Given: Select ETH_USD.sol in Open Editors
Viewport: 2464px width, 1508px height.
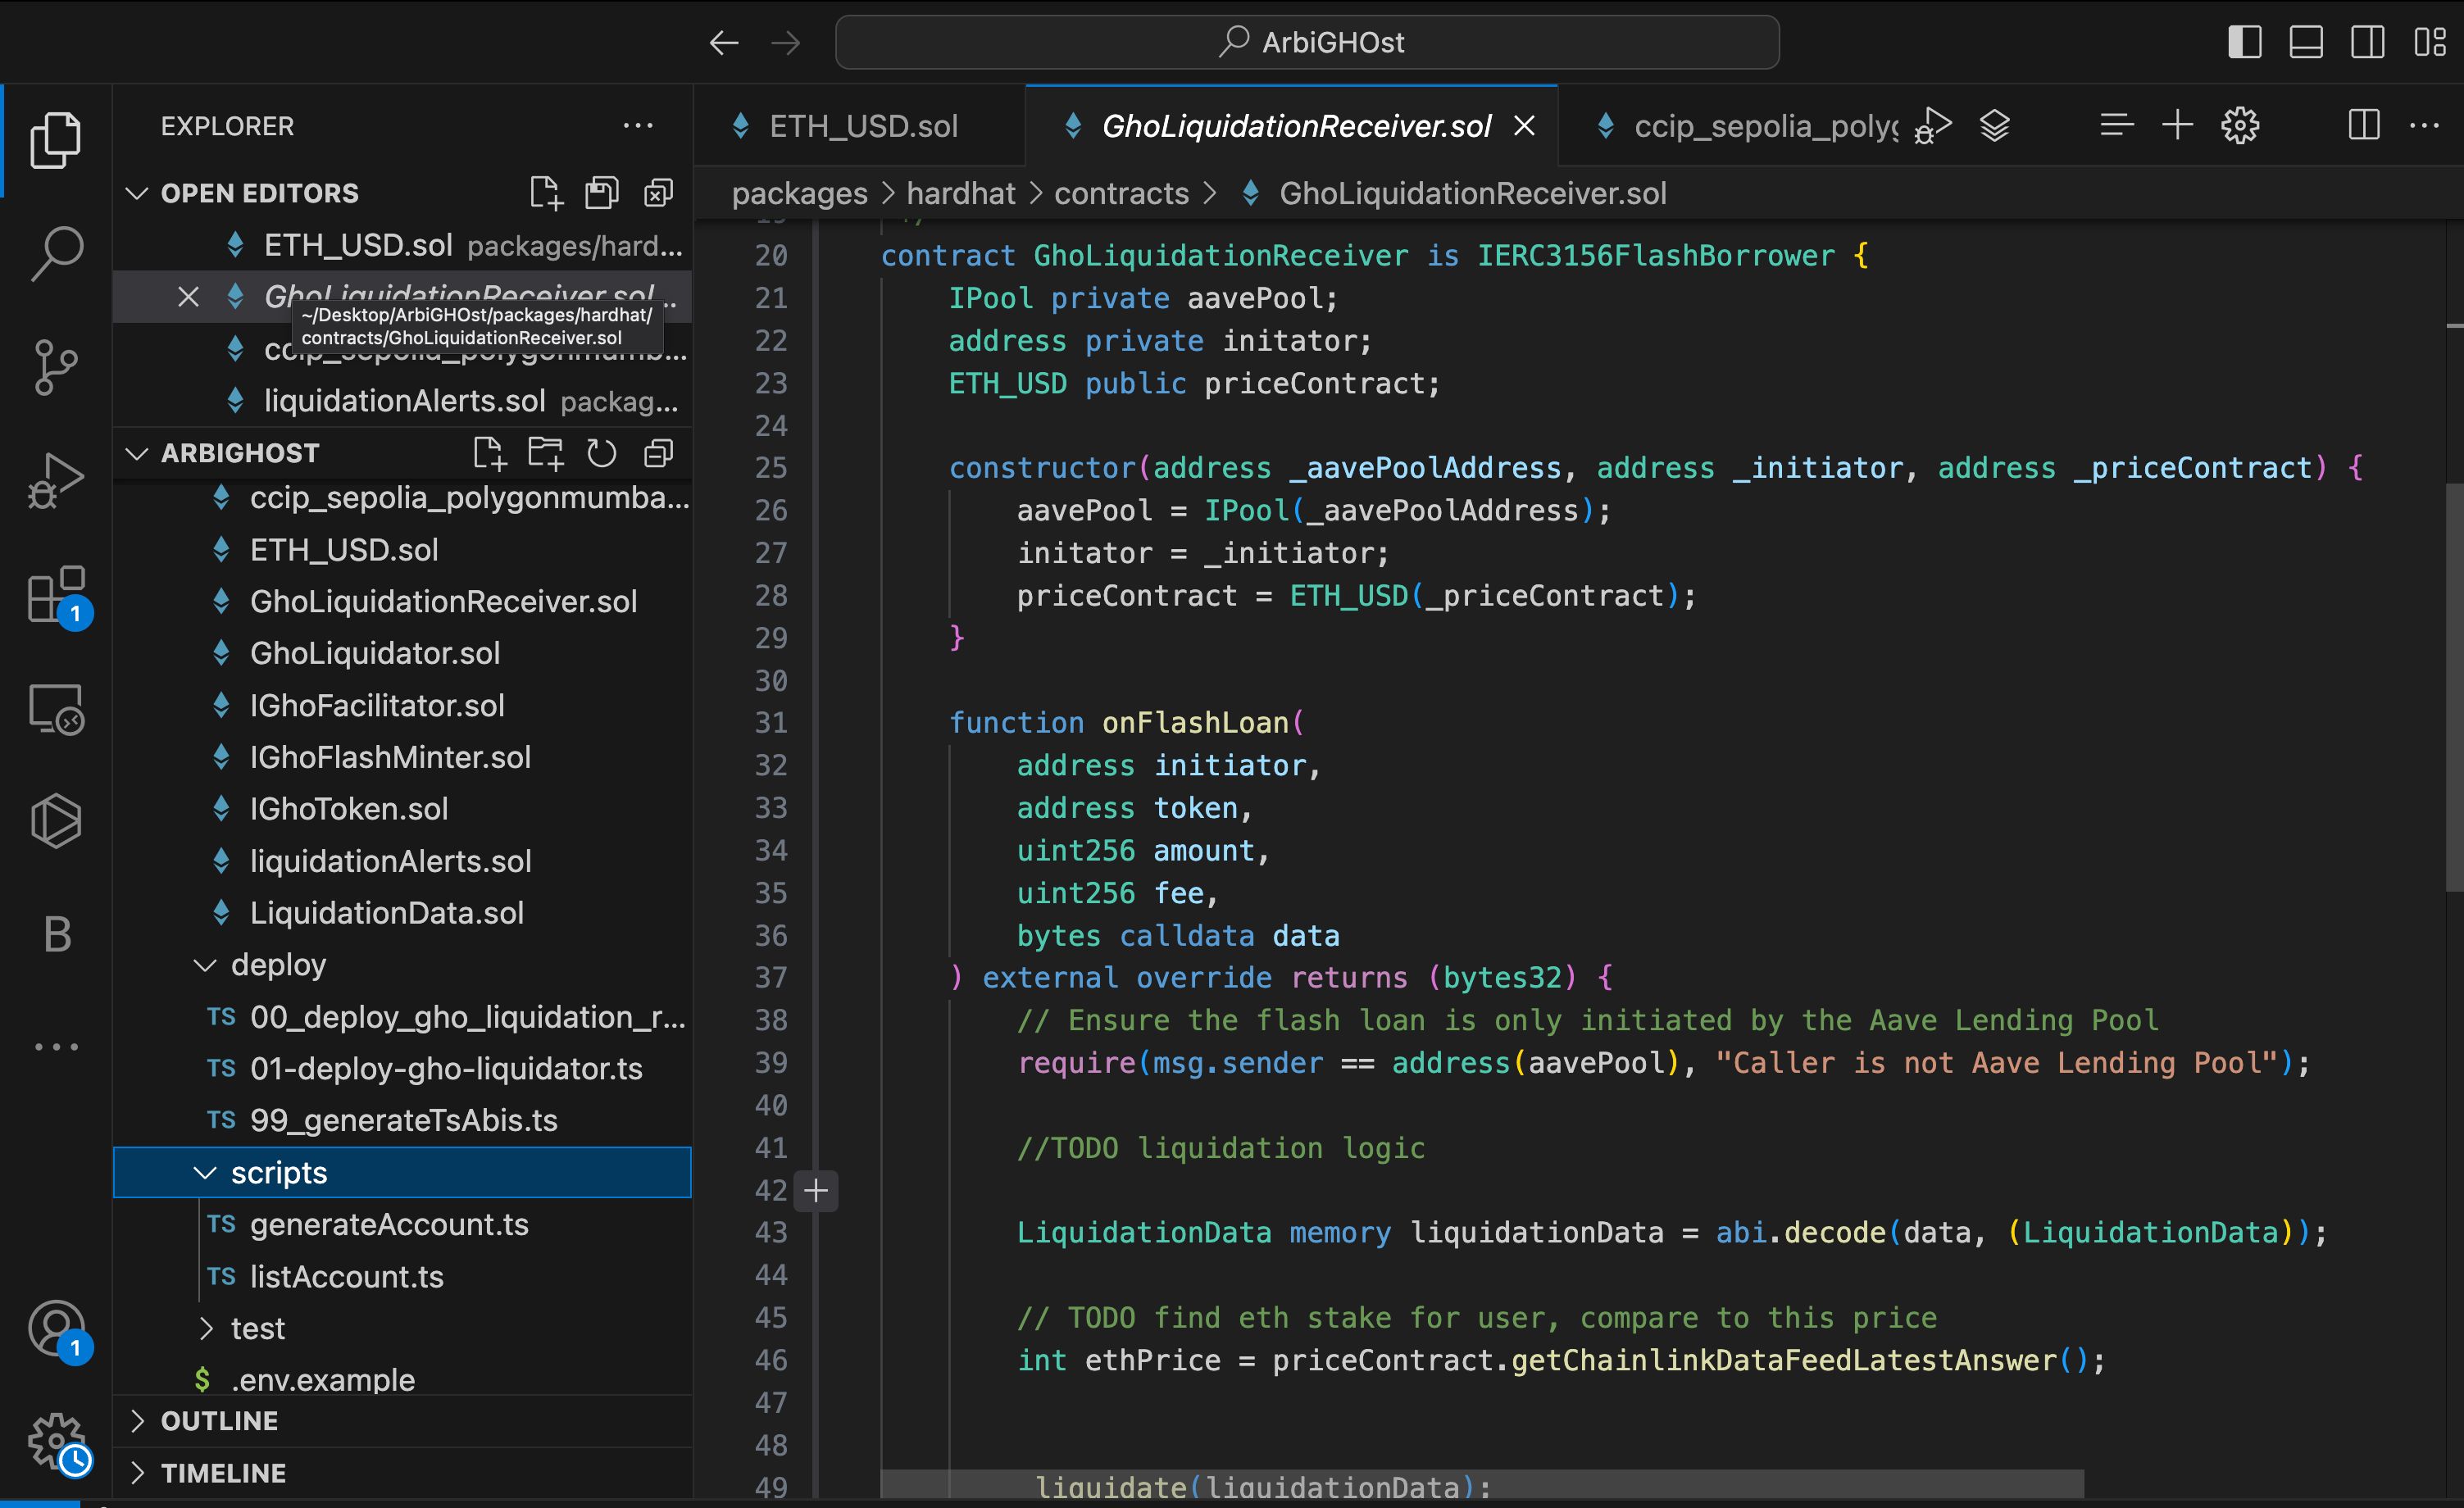Looking at the screenshot, I should coord(402,245).
